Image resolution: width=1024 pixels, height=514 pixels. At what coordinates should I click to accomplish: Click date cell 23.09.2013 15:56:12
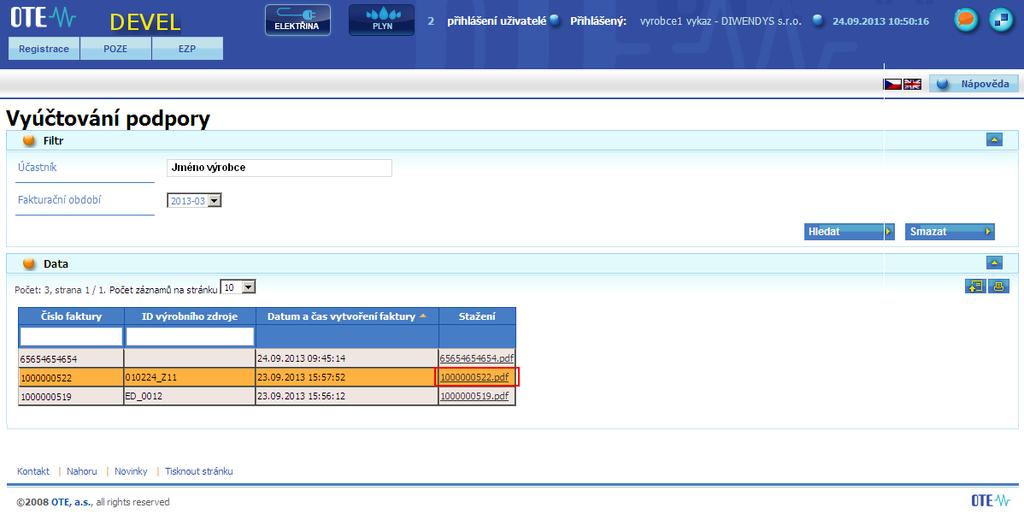tap(347, 396)
